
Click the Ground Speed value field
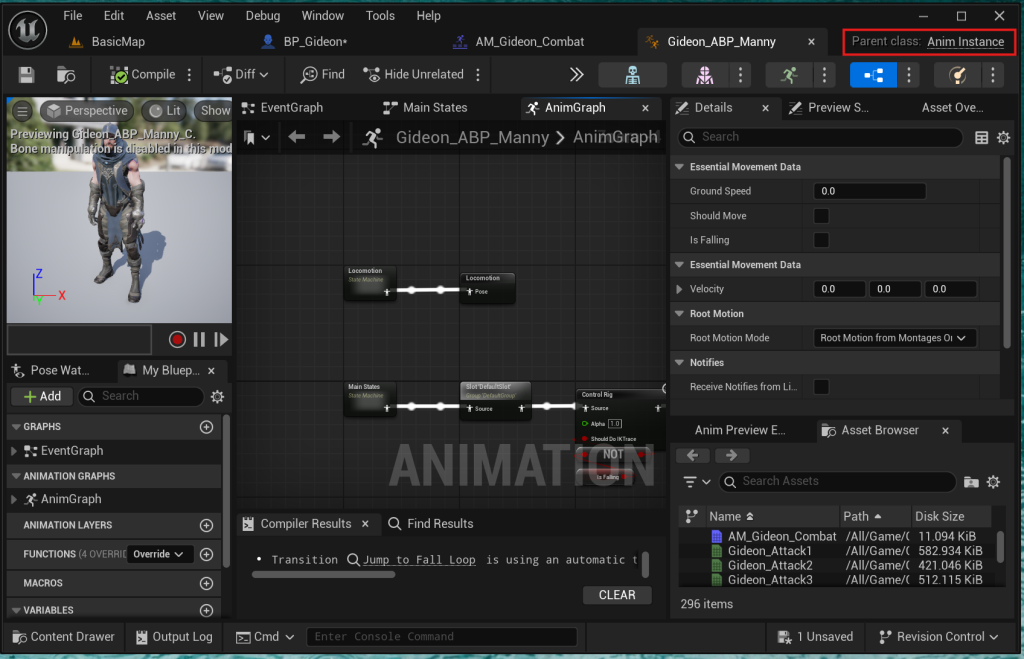click(869, 191)
